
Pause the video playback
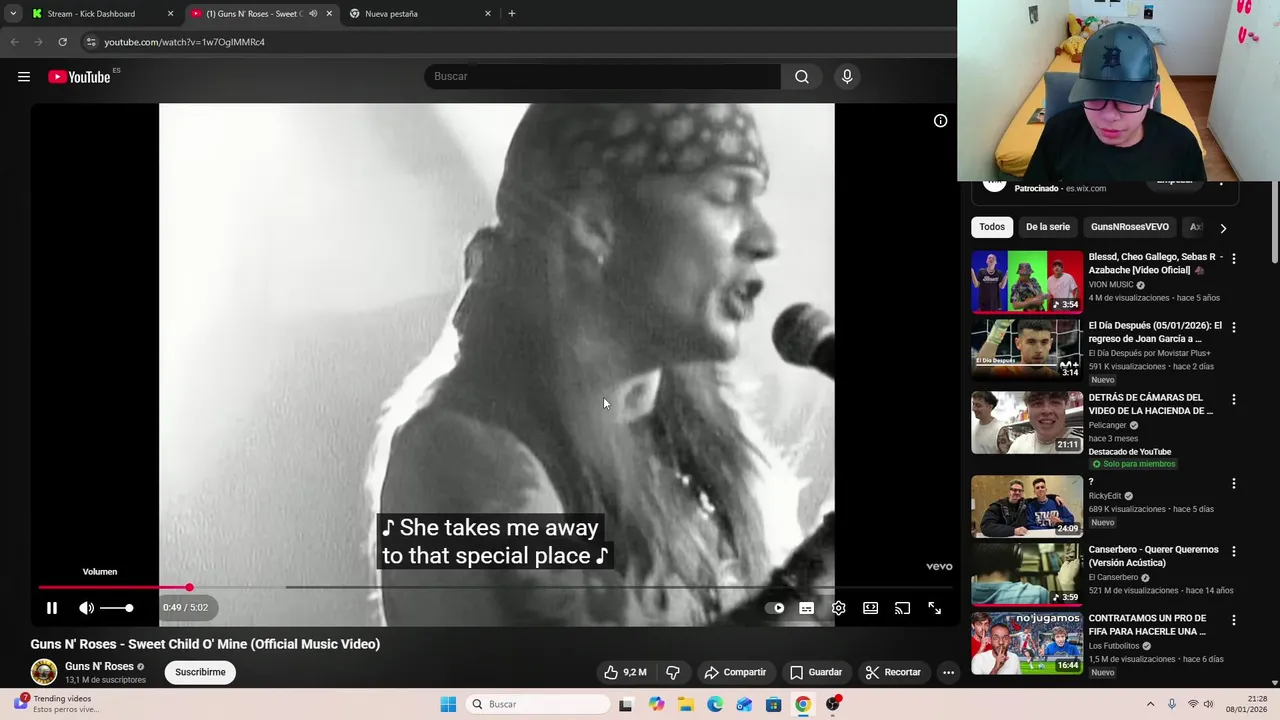point(52,608)
